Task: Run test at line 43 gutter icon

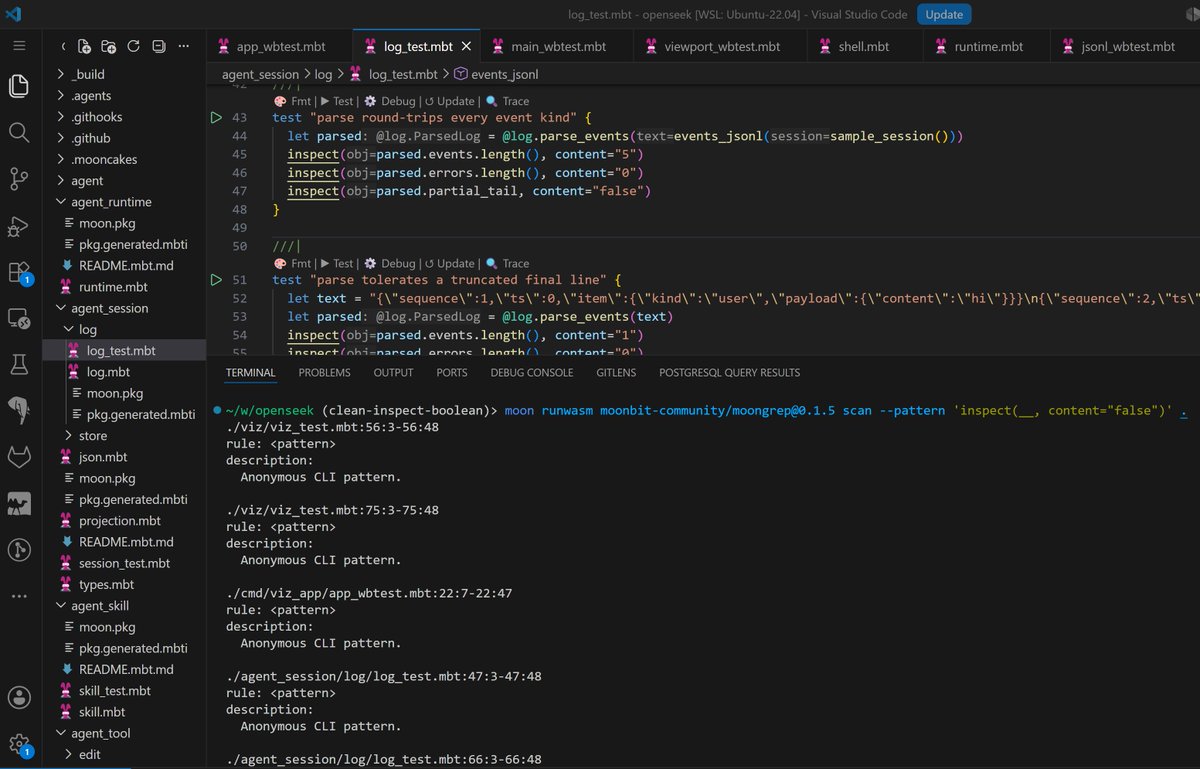Action: click(216, 118)
